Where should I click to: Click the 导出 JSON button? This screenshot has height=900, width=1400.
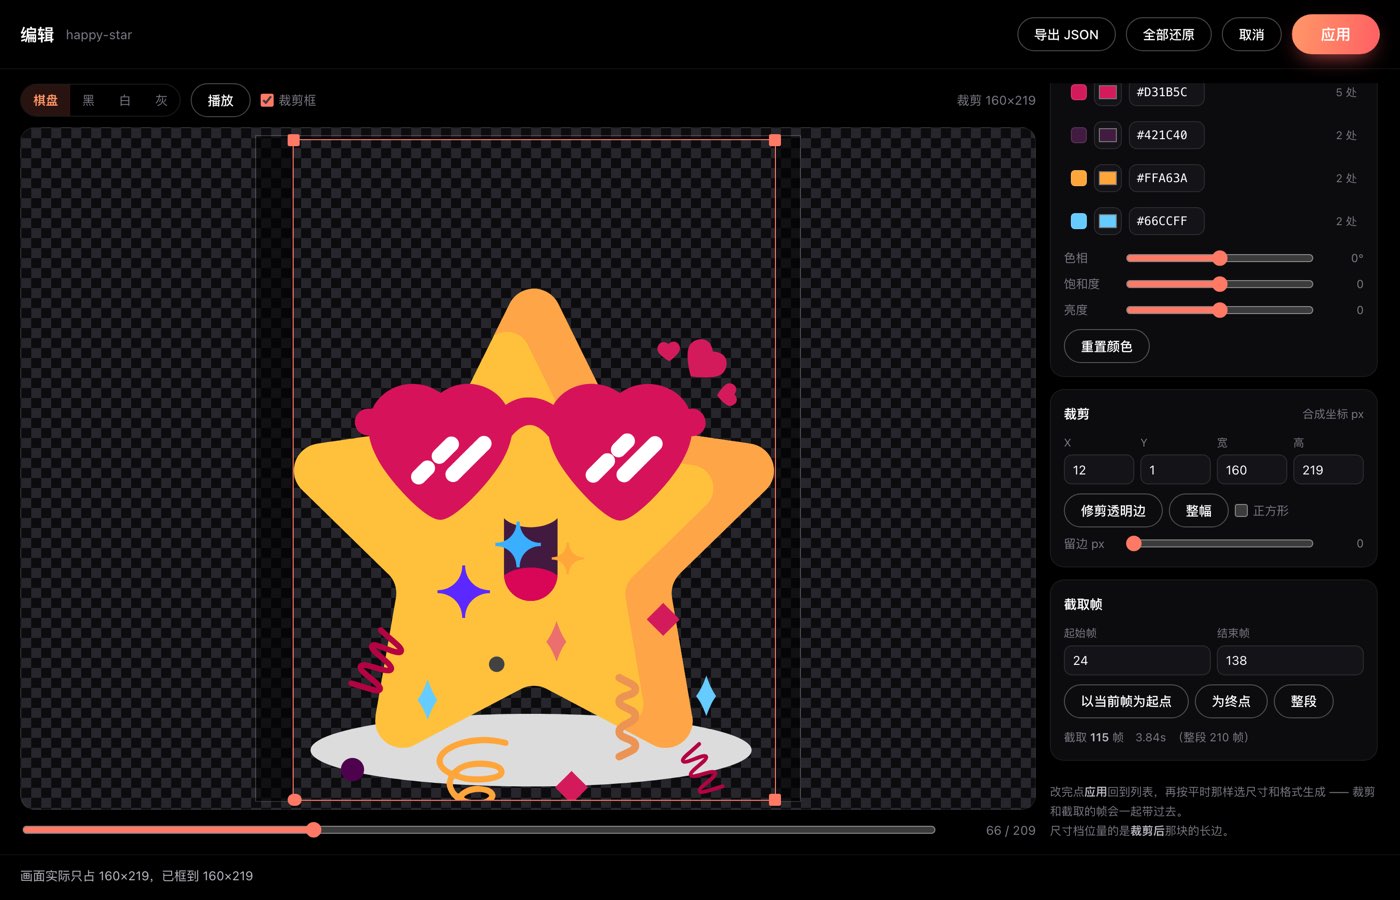[1066, 34]
